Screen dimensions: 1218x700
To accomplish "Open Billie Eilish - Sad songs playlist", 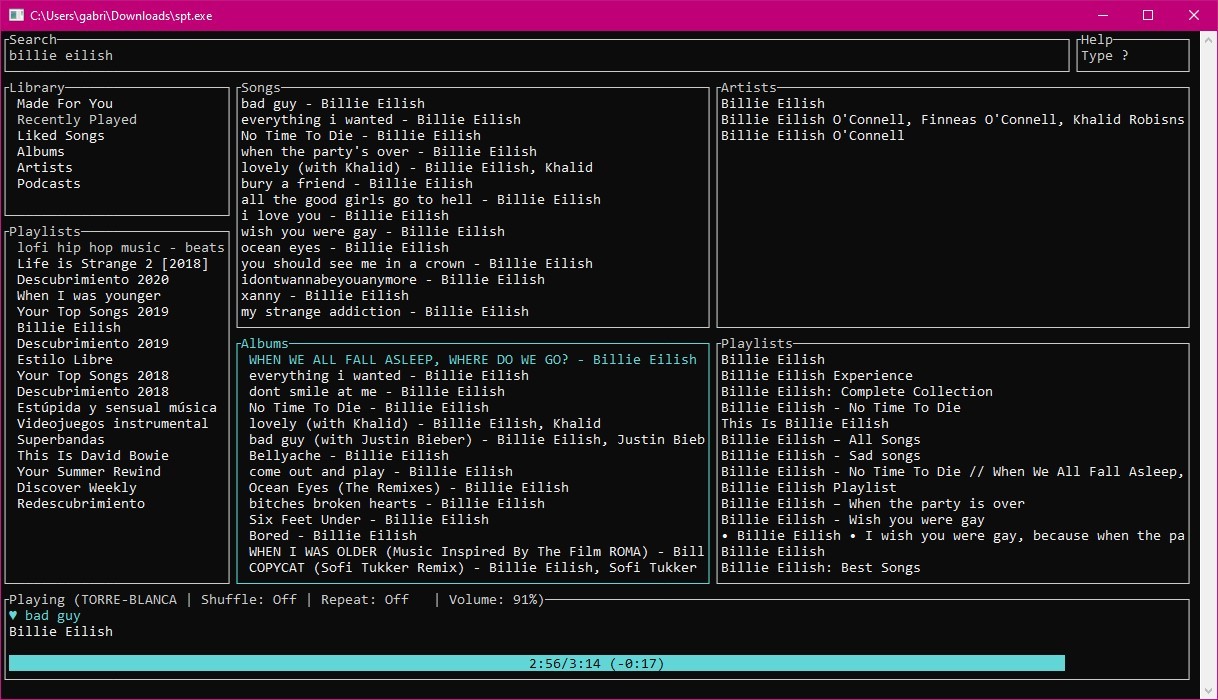I will pyautogui.click(x=821, y=456).
